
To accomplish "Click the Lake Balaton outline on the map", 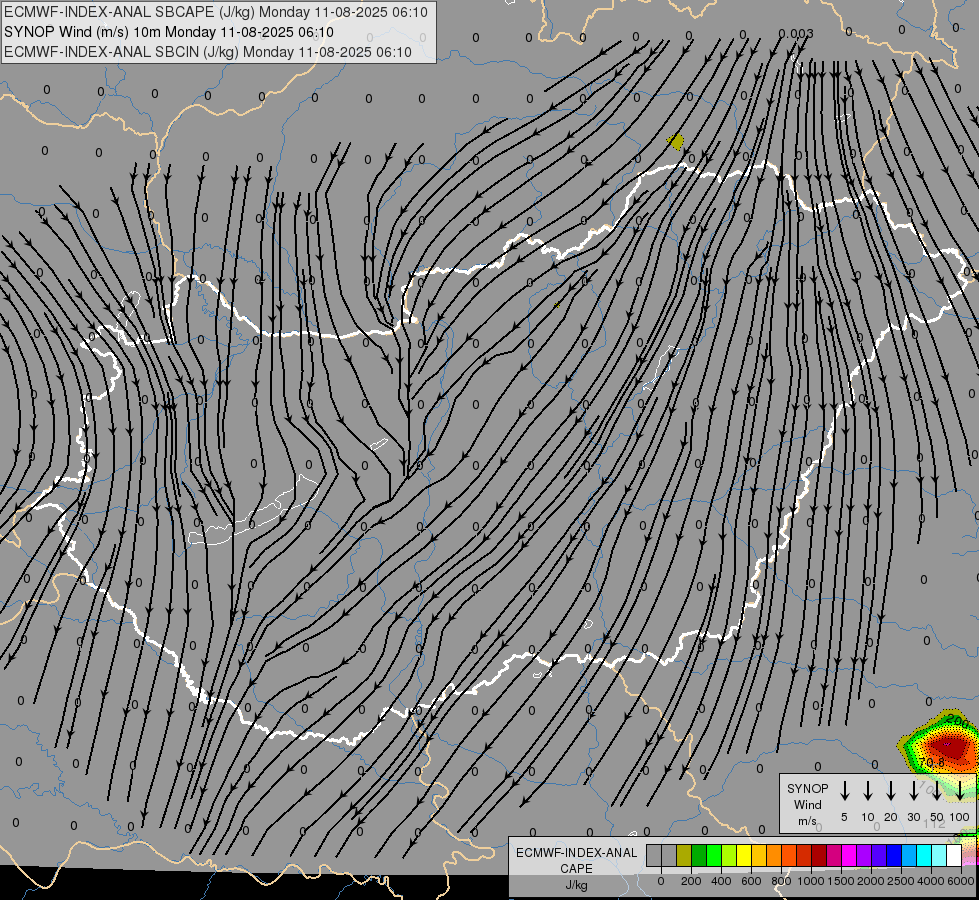I will pyautogui.click(x=253, y=511).
